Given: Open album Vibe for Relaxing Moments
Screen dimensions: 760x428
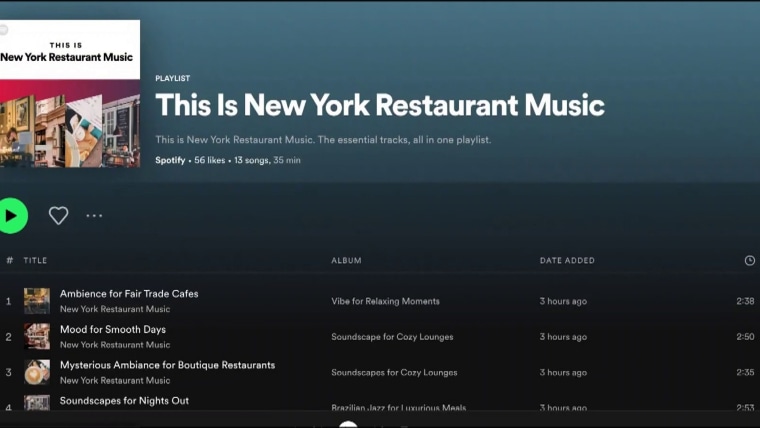Looking at the screenshot, I should [x=385, y=301].
